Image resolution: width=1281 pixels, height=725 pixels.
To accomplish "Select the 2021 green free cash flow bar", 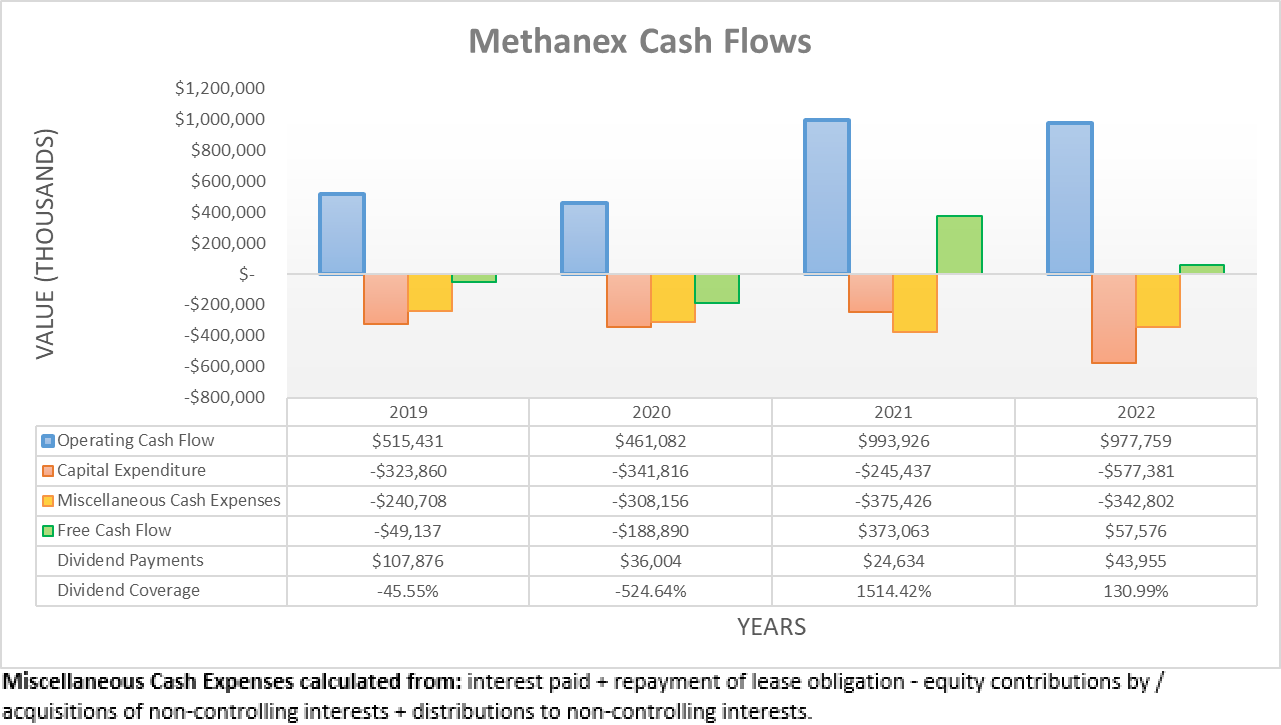I will pos(959,245).
